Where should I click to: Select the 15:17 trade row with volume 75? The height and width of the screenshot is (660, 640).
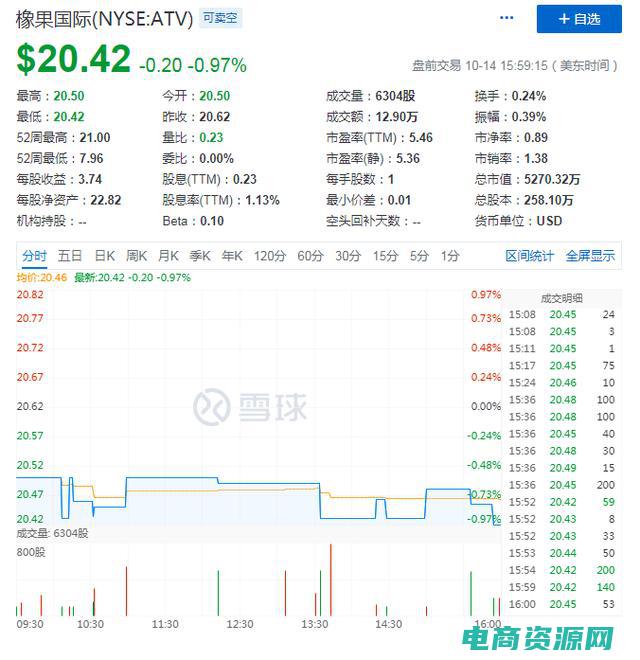tap(562, 365)
